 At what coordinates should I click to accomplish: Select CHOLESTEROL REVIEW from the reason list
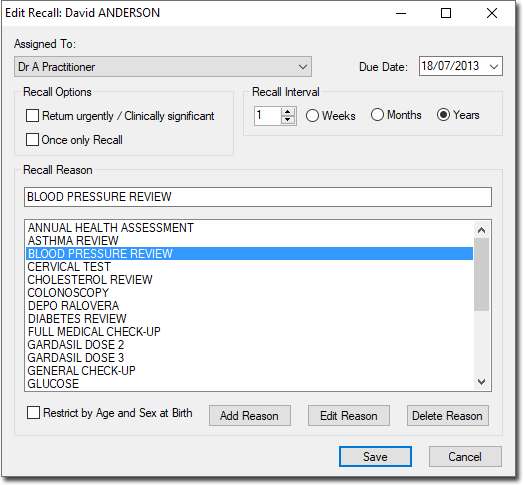pos(249,280)
